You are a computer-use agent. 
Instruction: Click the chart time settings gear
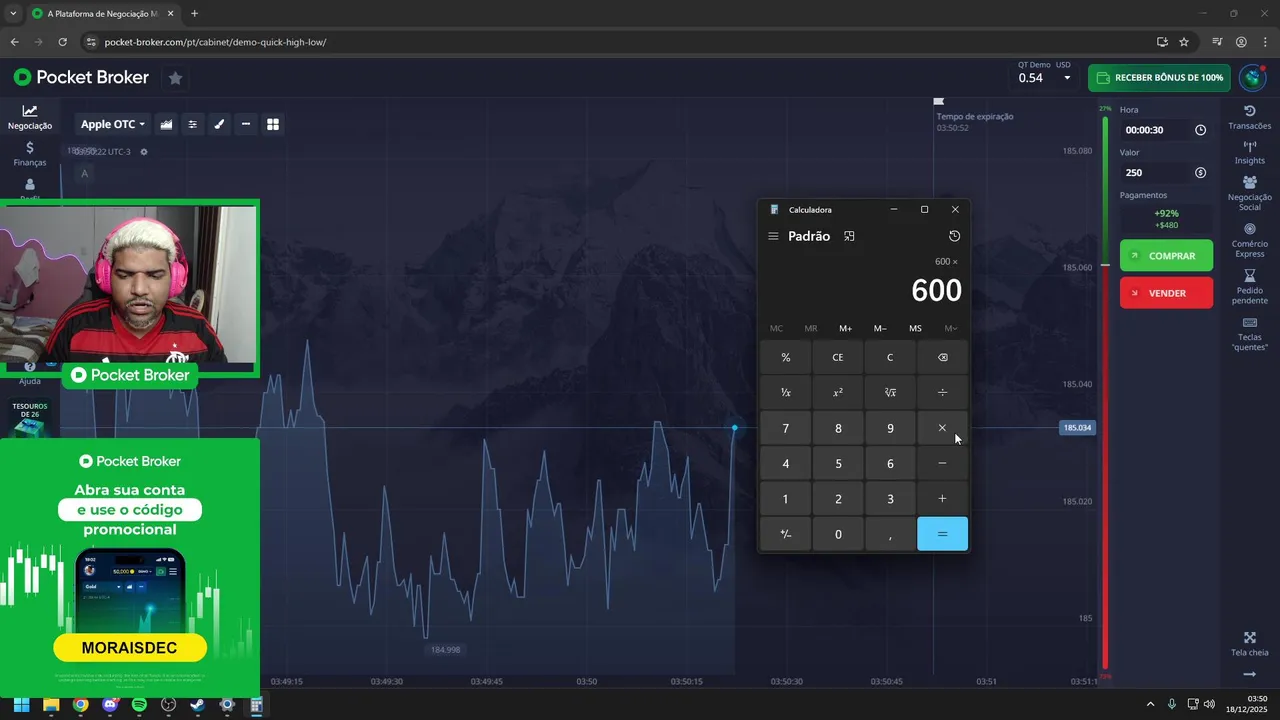click(x=144, y=152)
